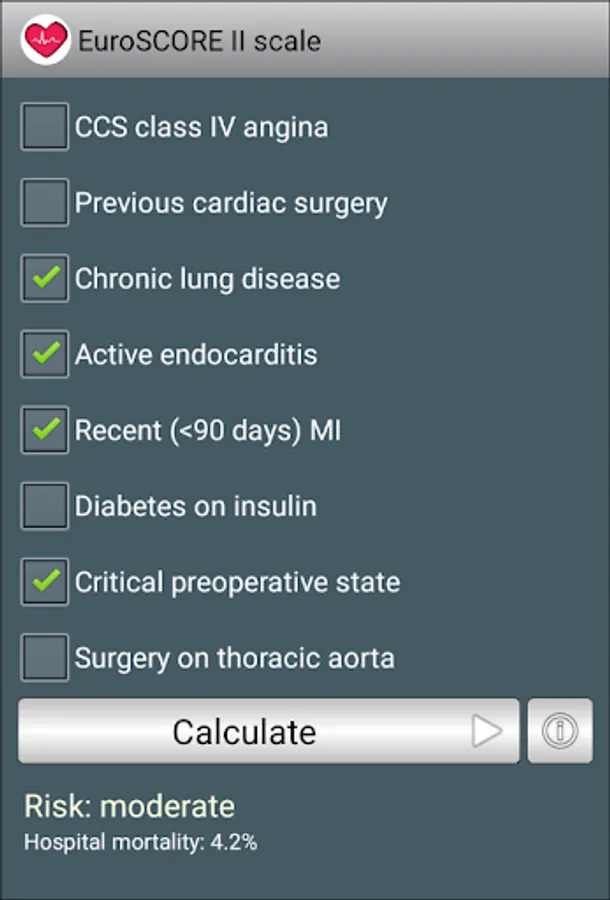Disable Recent (<90 days) MI checkbox

tap(45, 429)
